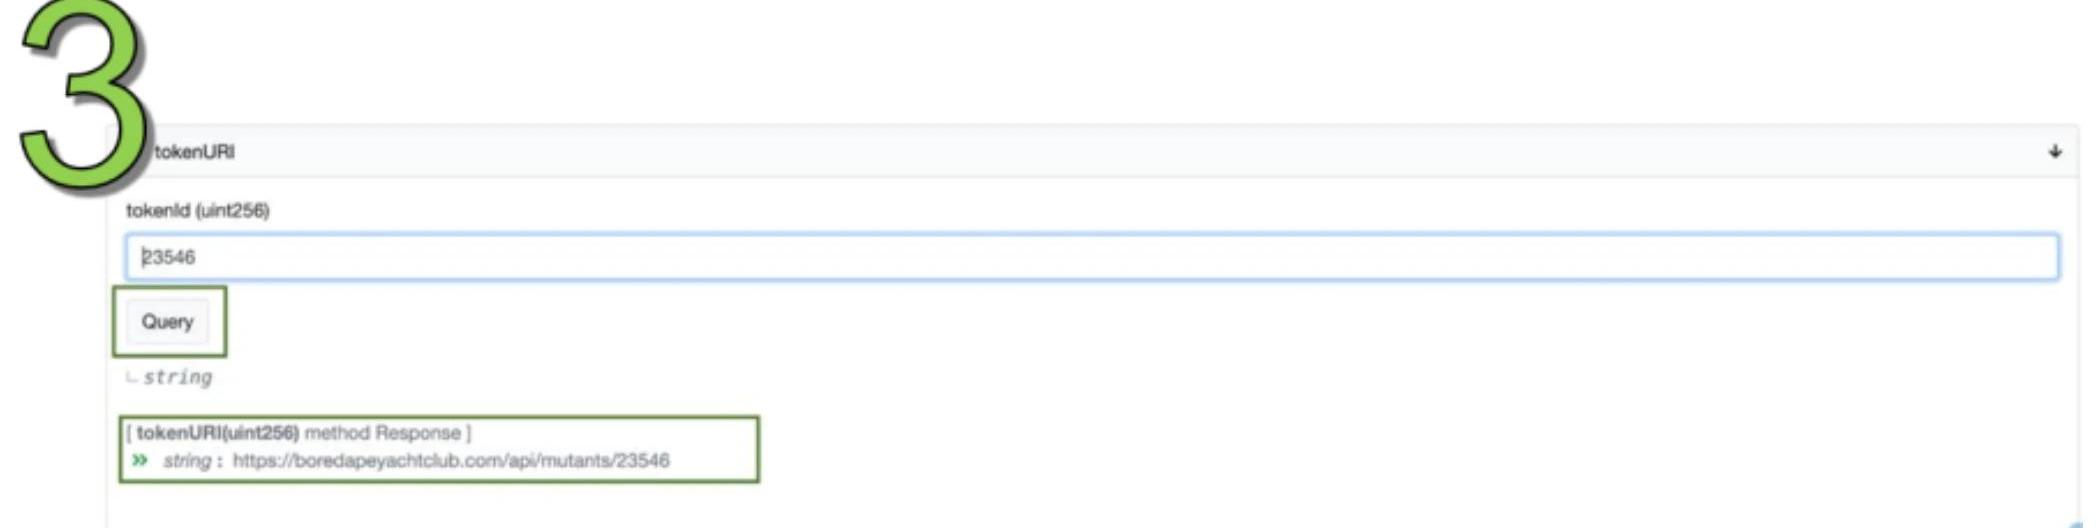Image resolution: width=2098 pixels, height=528 pixels.
Task: Click the Query button
Action: 168,322
